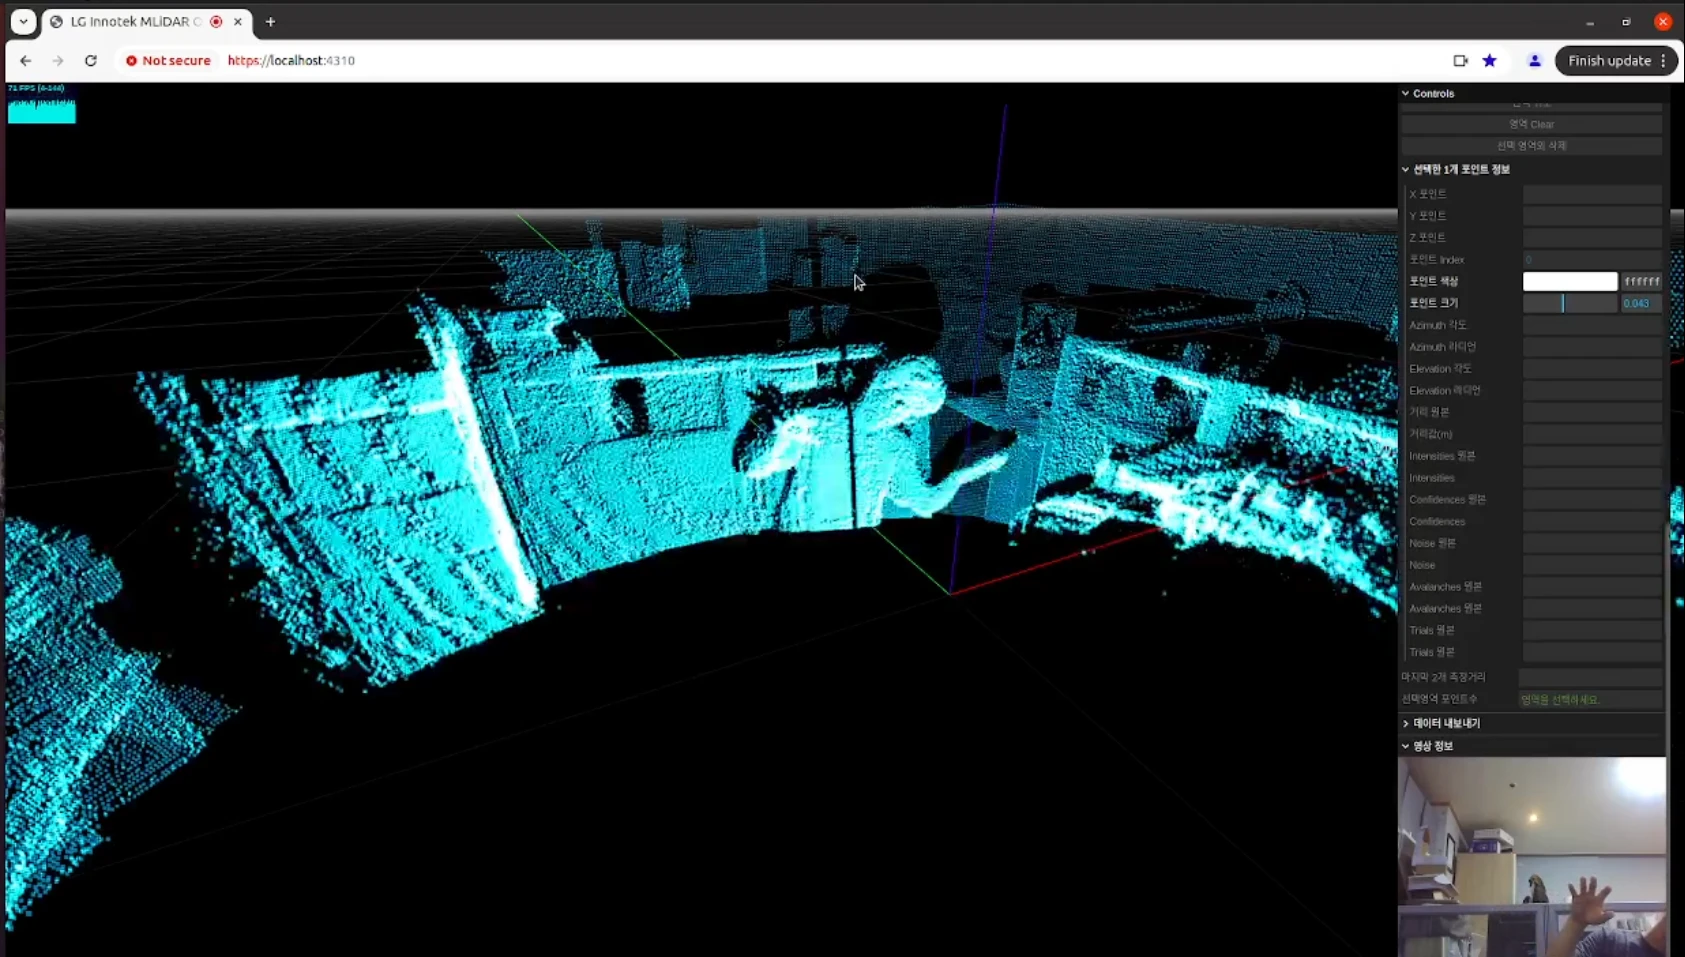Open the 포인트 색상 white color swatch

(1569, 281)
